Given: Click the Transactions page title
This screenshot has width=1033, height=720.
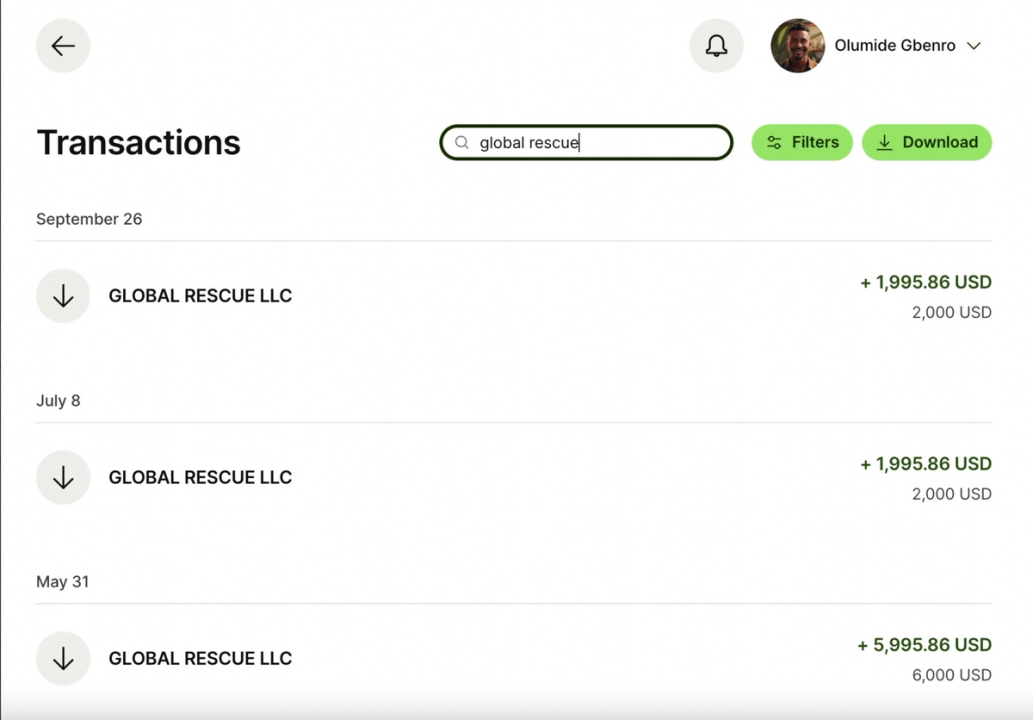Looking at the screenshot, I should click(138, 142).
